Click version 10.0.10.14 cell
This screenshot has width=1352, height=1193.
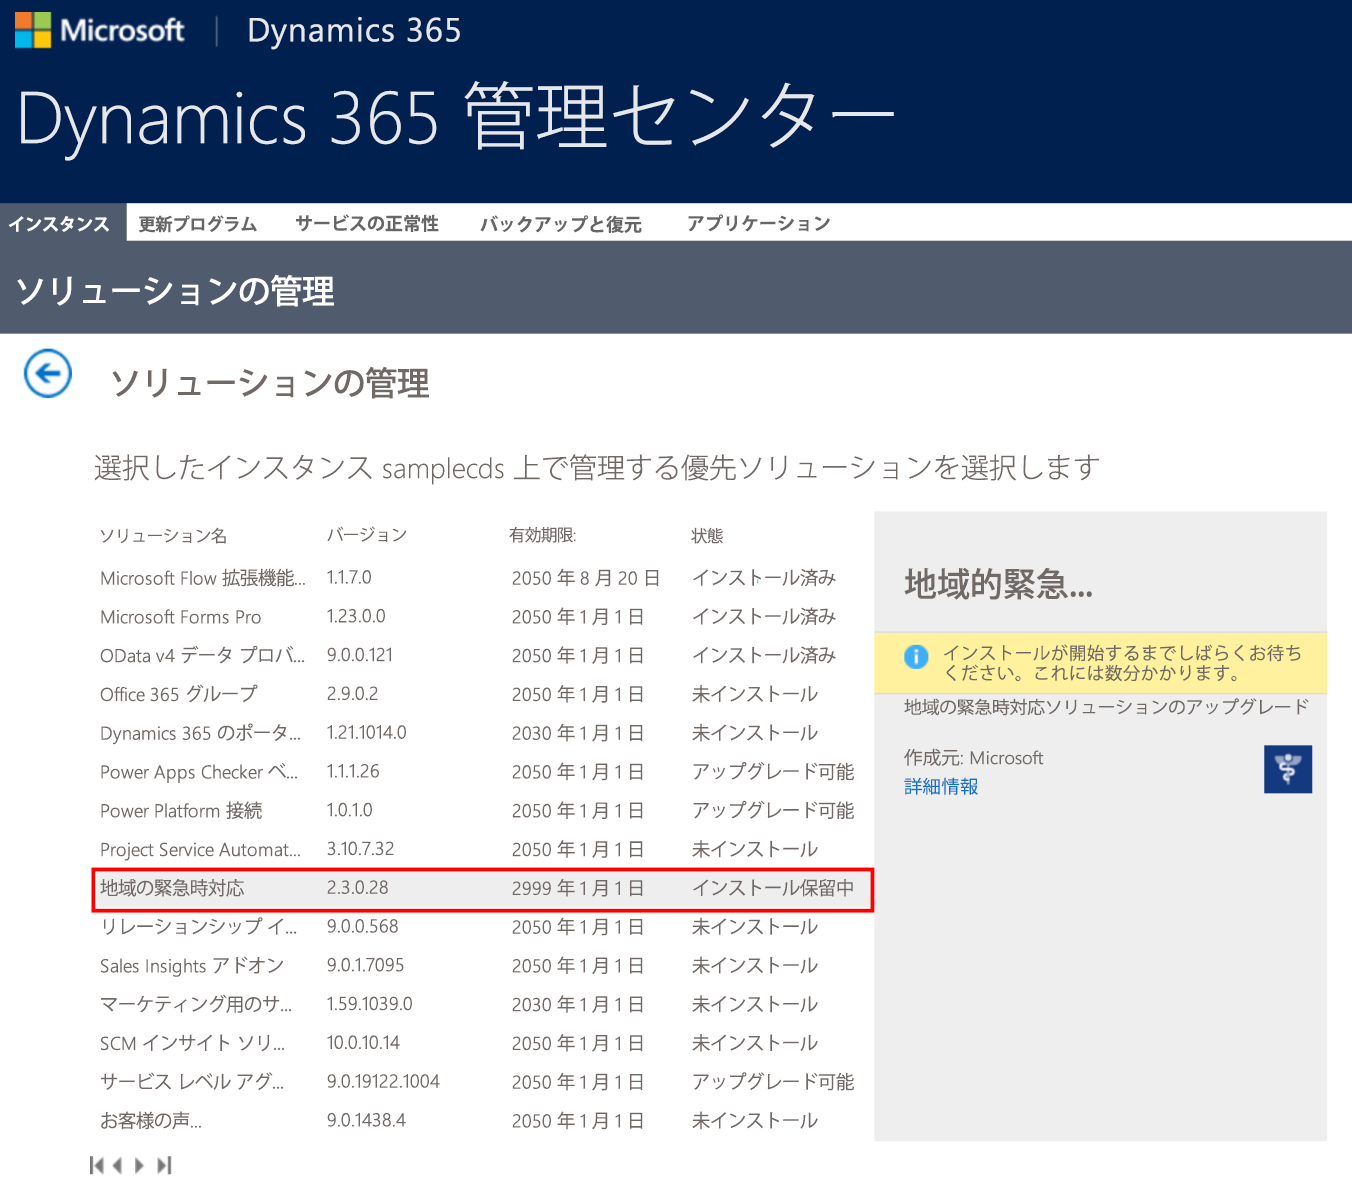pyautogui.click(x=363, y=1043)
